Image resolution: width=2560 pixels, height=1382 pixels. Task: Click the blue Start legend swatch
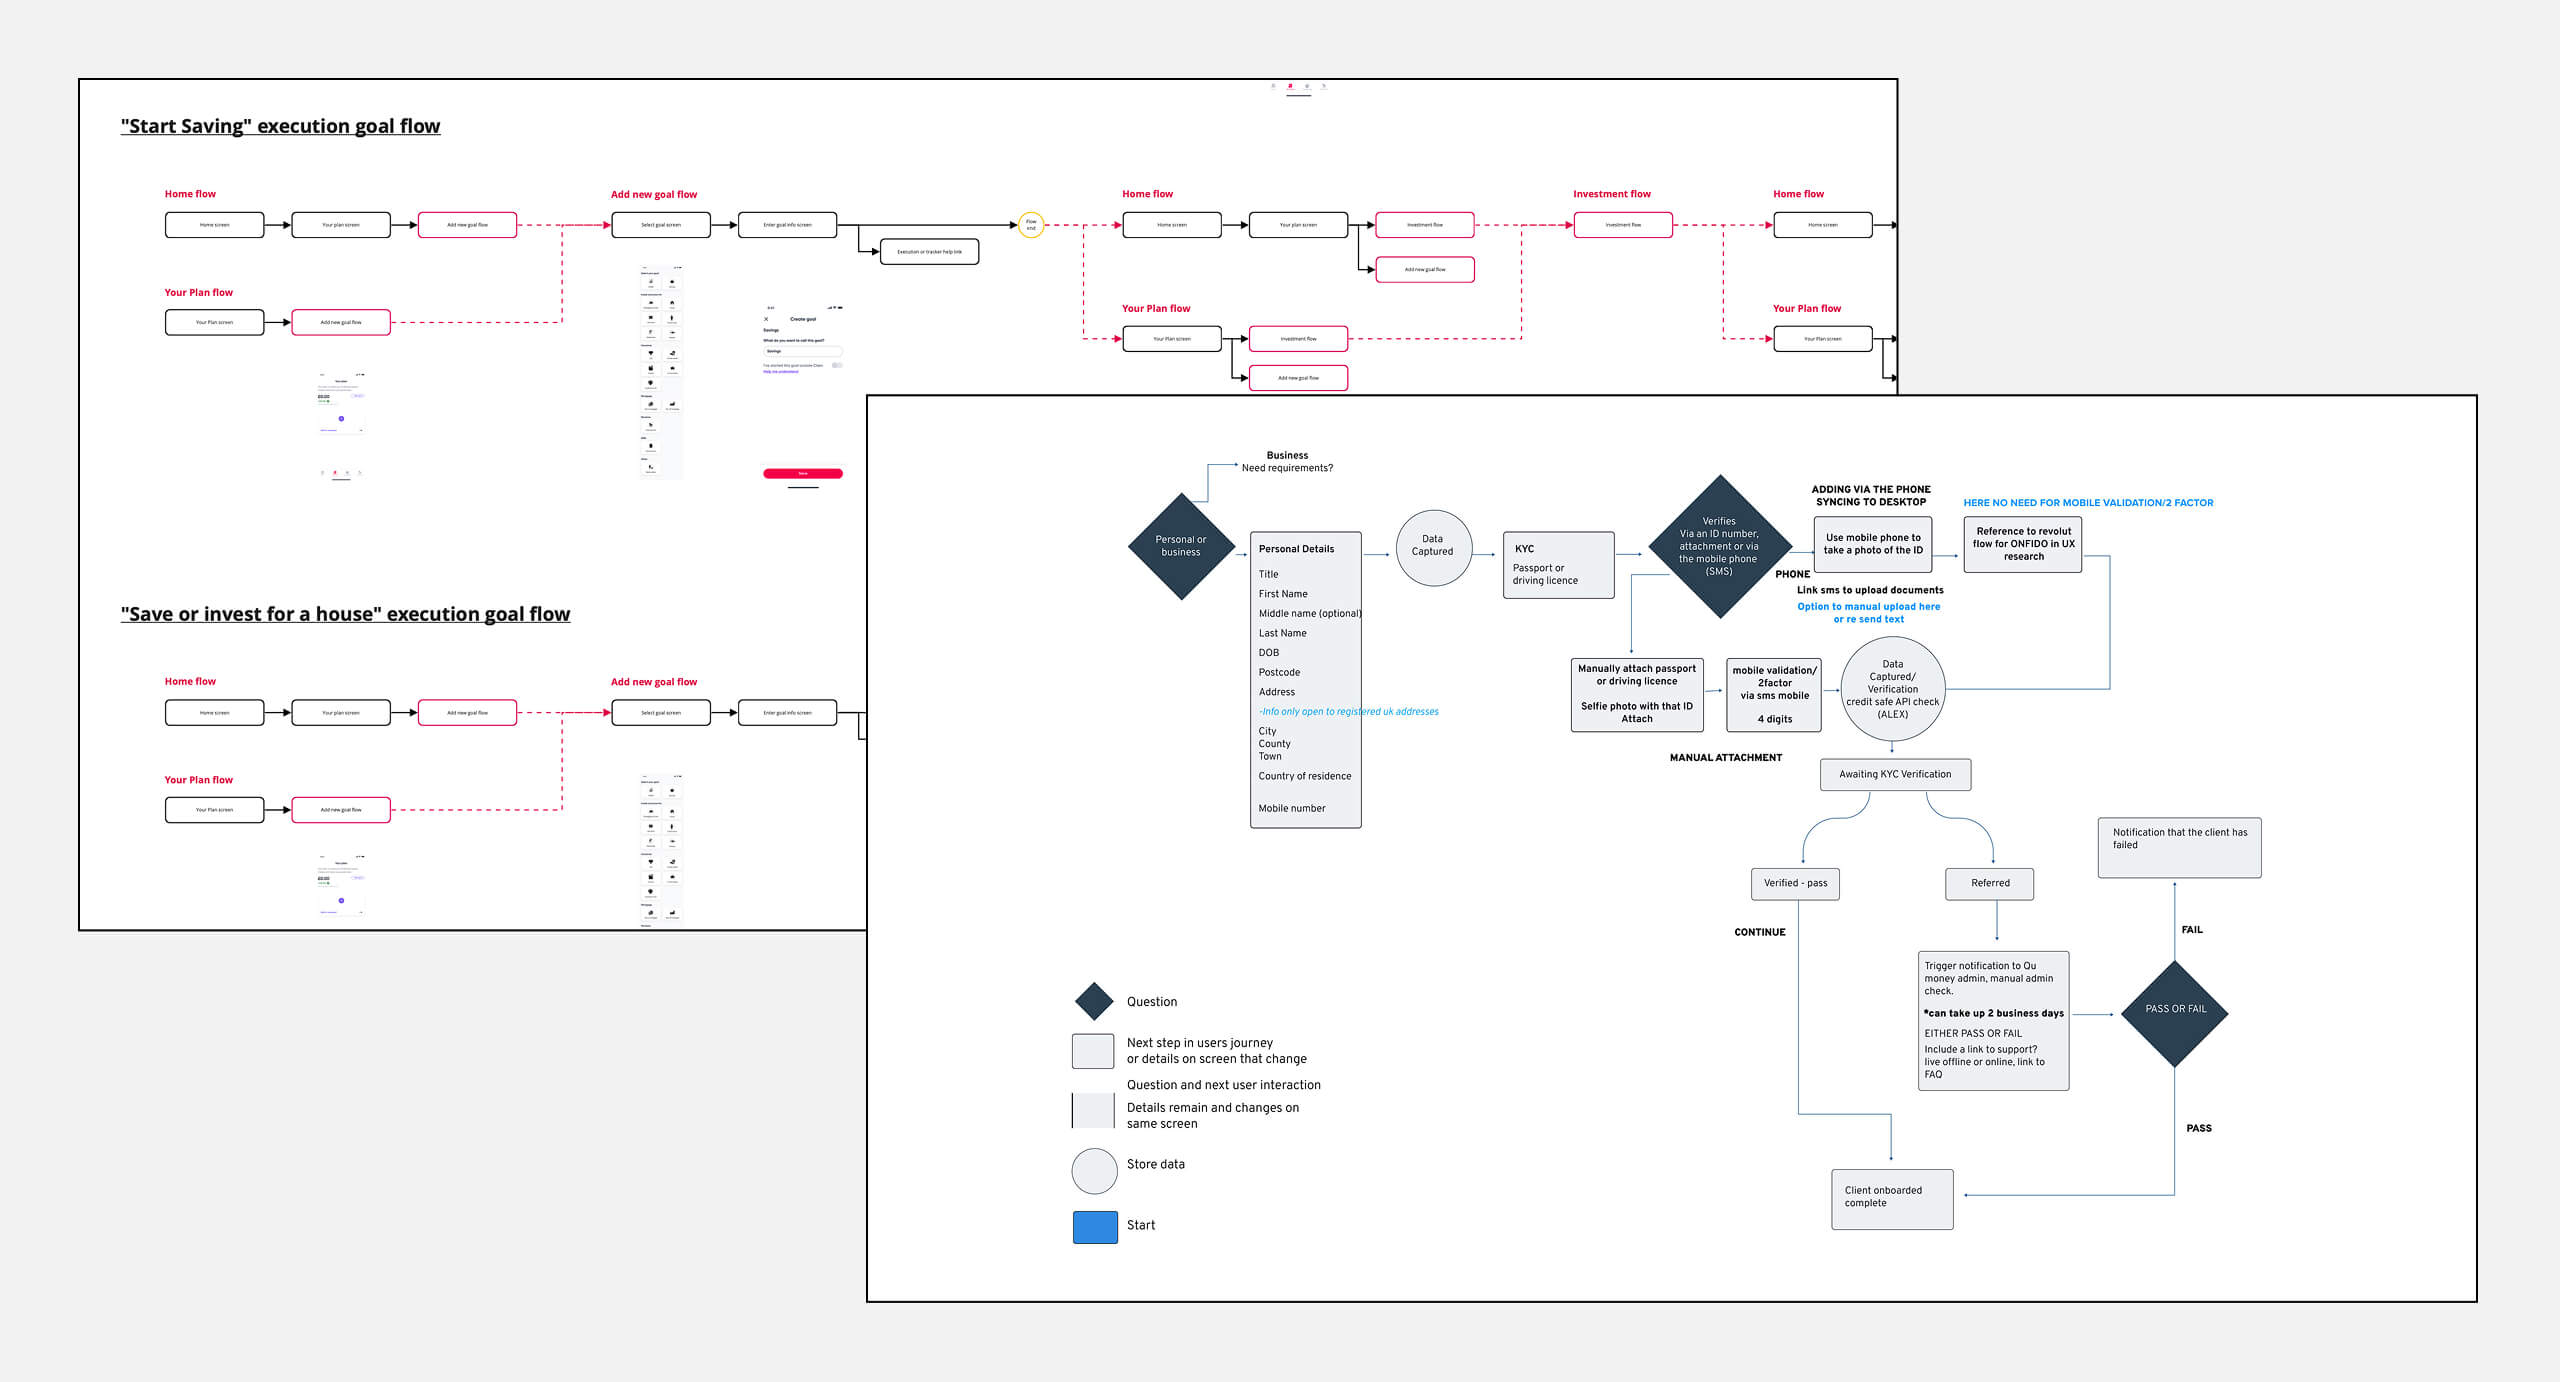1095,1227
